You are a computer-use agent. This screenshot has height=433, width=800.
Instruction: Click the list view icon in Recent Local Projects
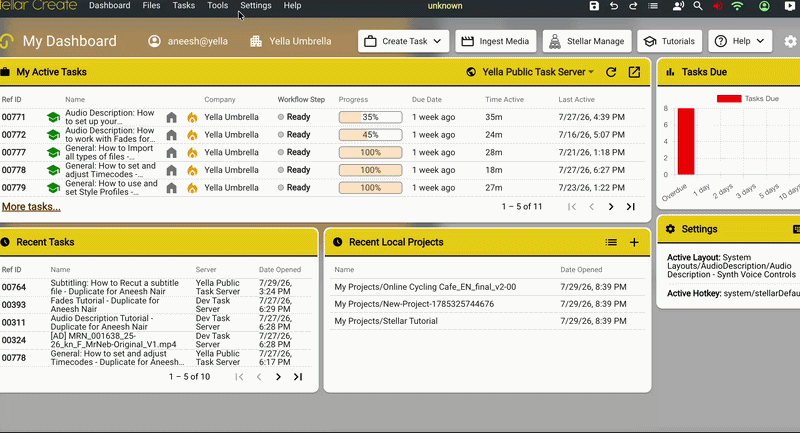click(611, 242)
